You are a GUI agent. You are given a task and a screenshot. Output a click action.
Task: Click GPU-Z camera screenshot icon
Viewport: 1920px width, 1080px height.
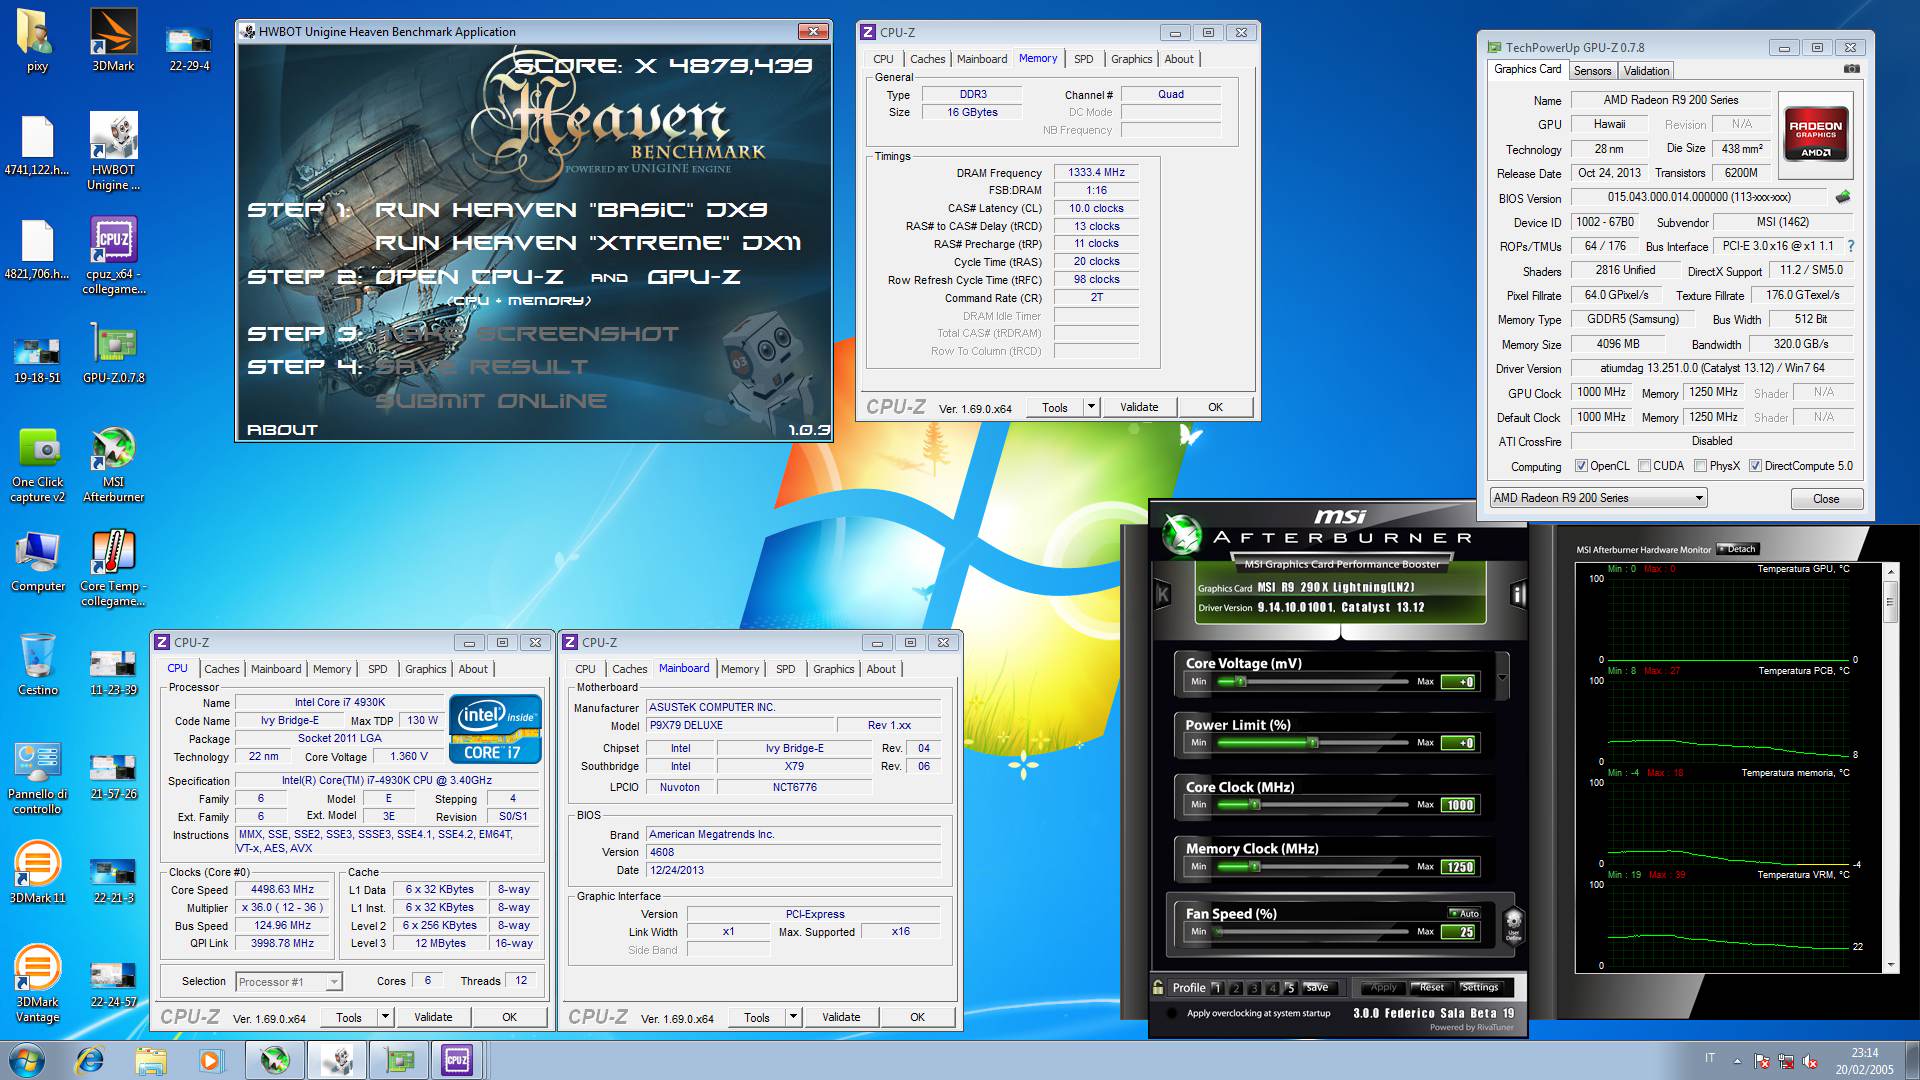(x=1852, y=69)
